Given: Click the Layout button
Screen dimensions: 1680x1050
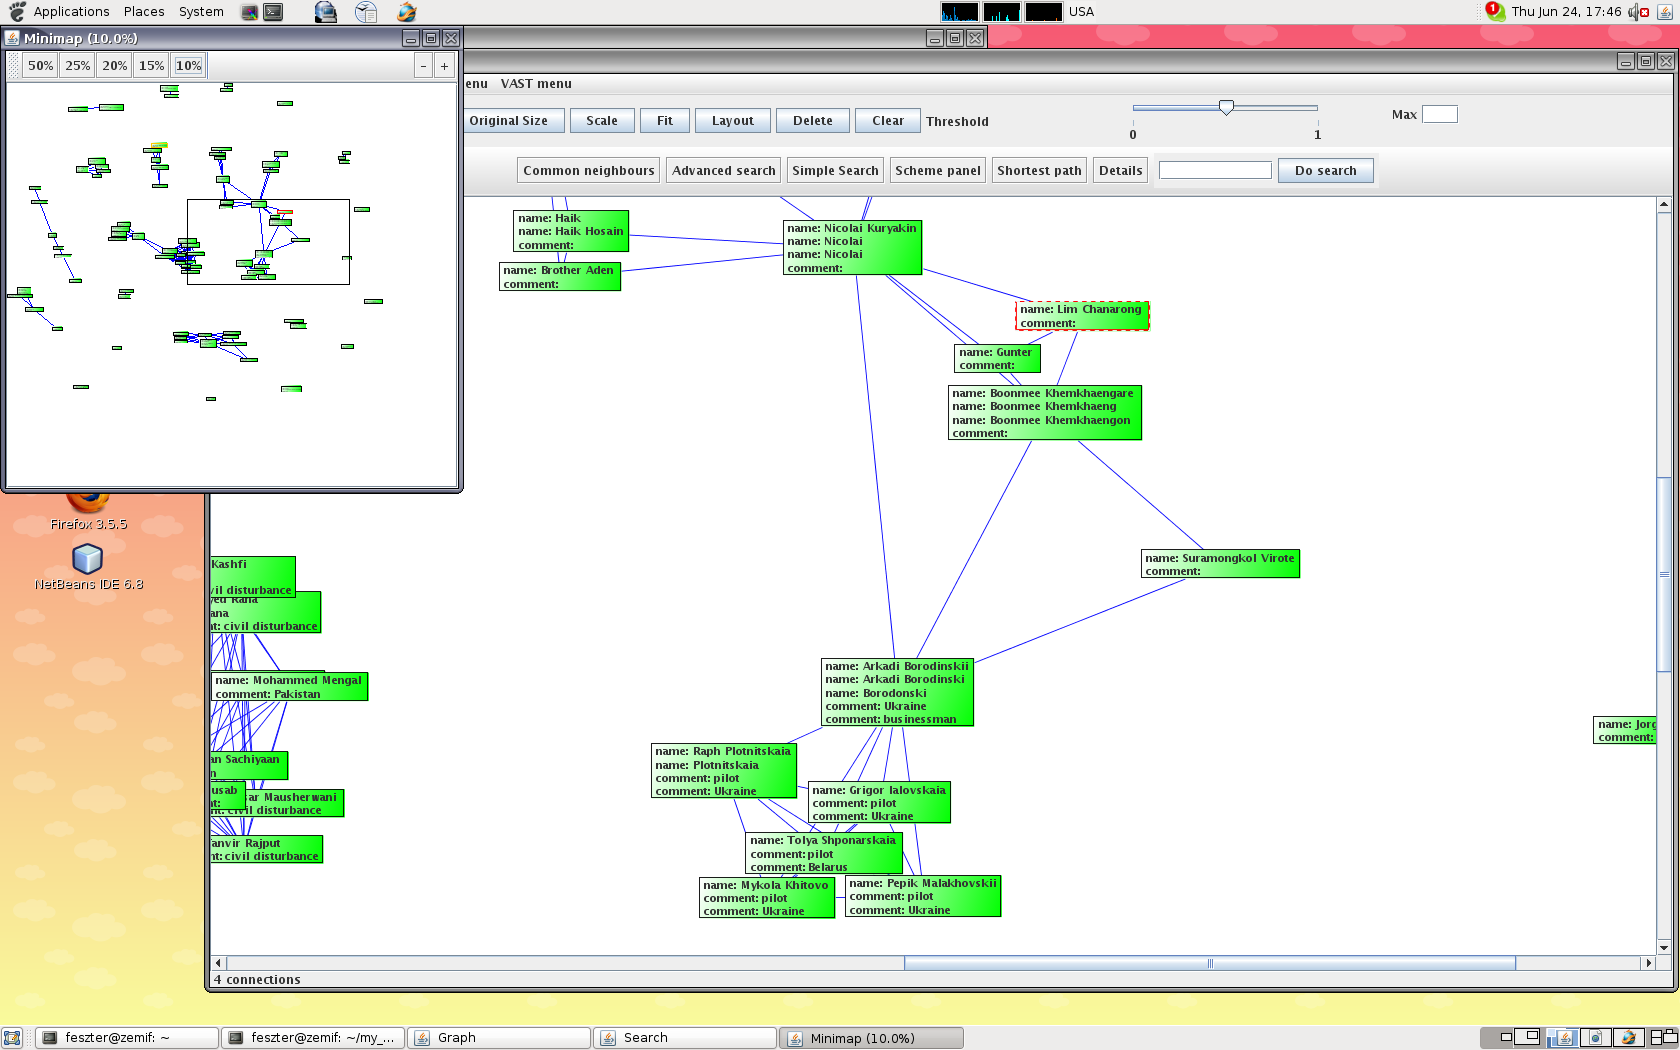Looking at the screenshot, I should (733, 121).
